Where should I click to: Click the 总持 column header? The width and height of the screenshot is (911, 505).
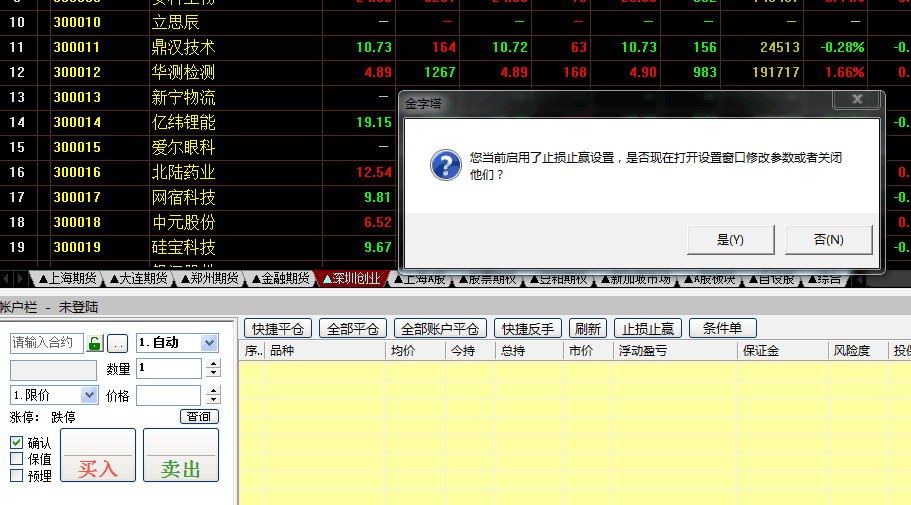pos(529,350)
